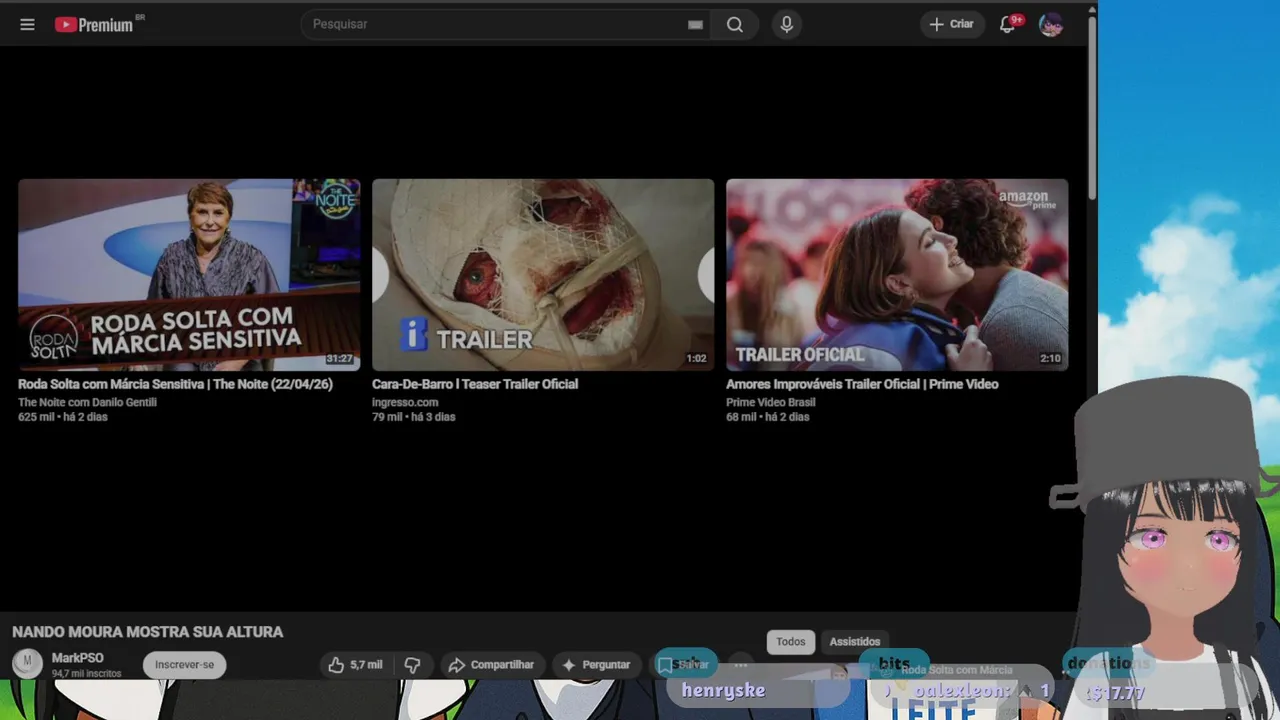Open Roda Solta com Márcia Sensitiva thumbnail
The width and height of the screenshot is (1280, 720).
(189, 275)
